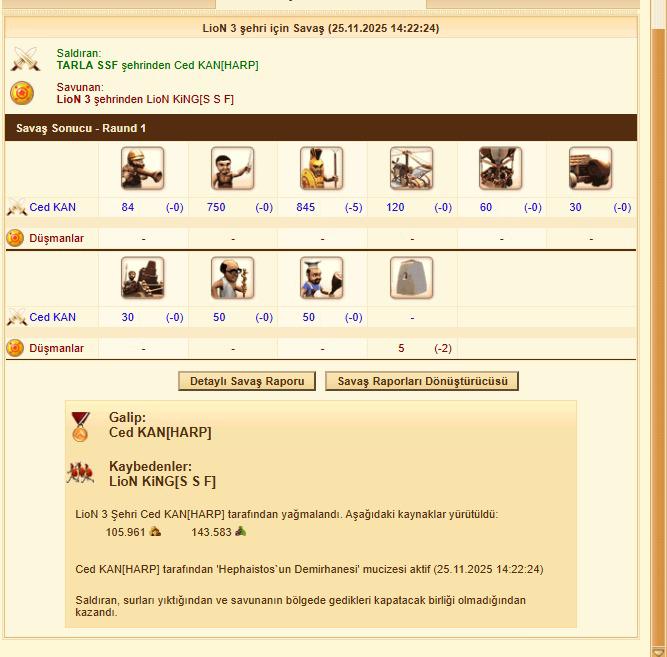This screenshot has width=667, height=657.
Task: Click the battering ram unit icon
Action: [x=590, y=168]
